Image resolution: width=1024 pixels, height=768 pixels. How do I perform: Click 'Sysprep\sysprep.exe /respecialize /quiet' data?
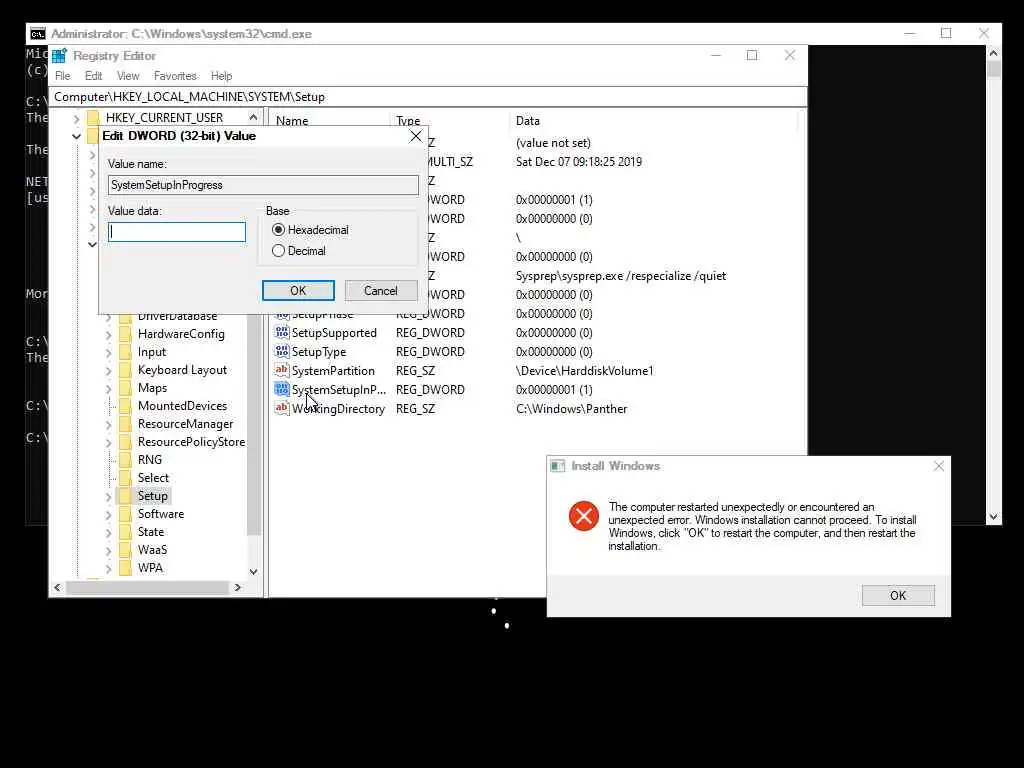[x=621, y=276]
